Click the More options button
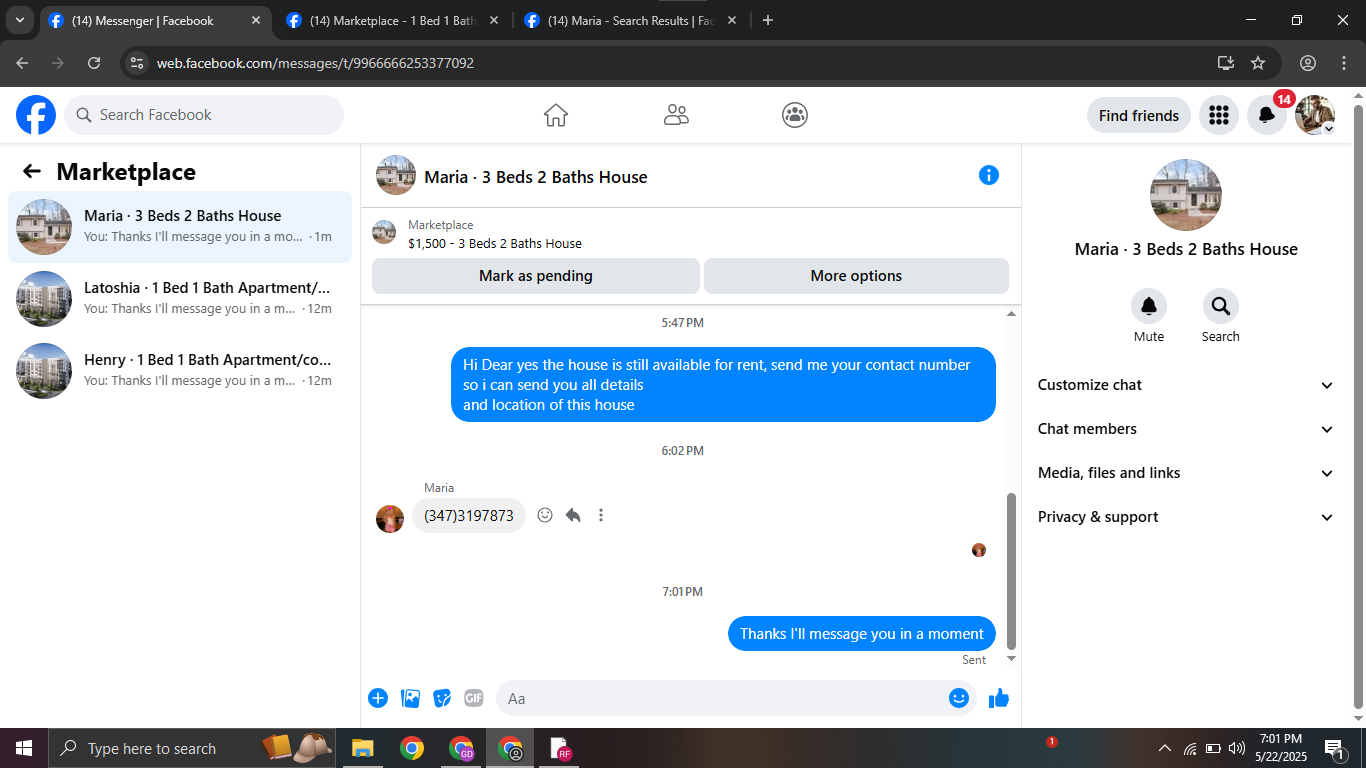The height and width of the screenshot is (768, 1366). coord(856,276)
